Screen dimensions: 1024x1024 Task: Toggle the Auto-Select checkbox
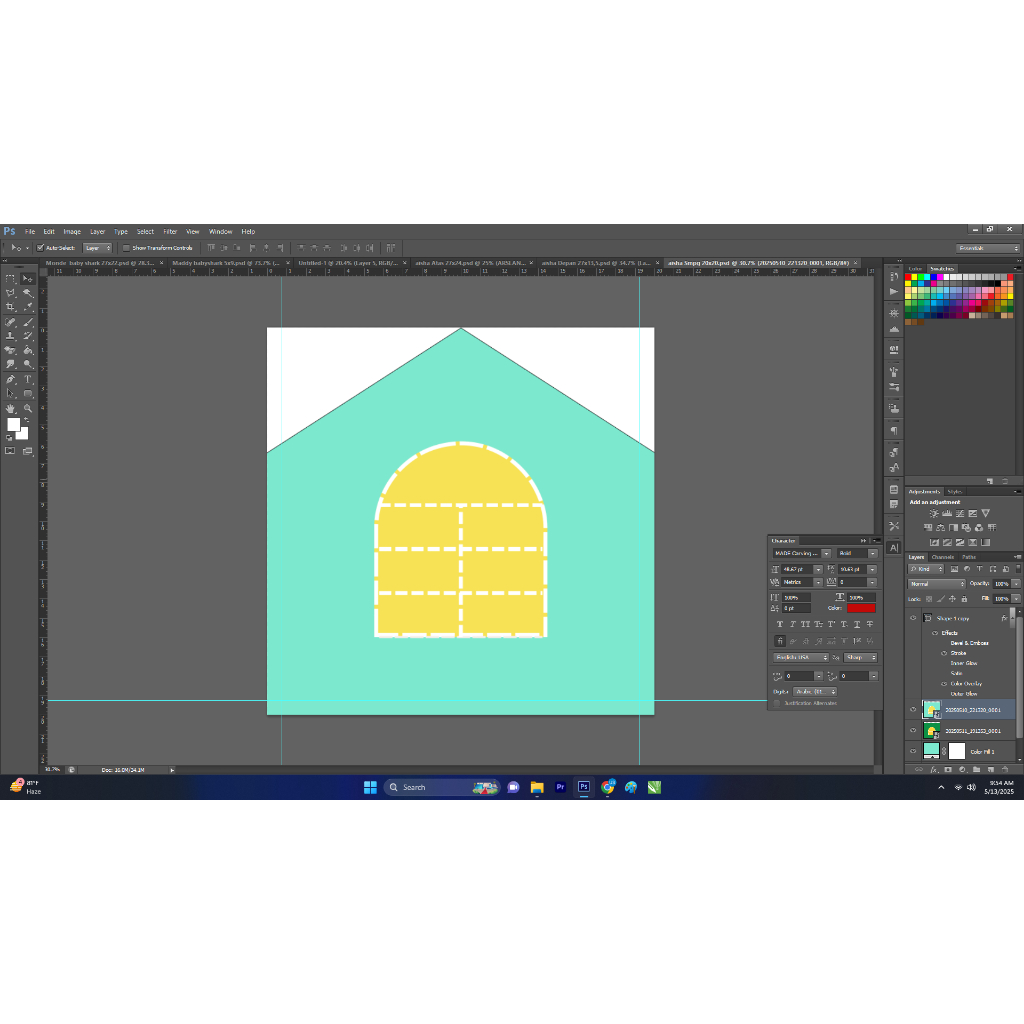40,248
